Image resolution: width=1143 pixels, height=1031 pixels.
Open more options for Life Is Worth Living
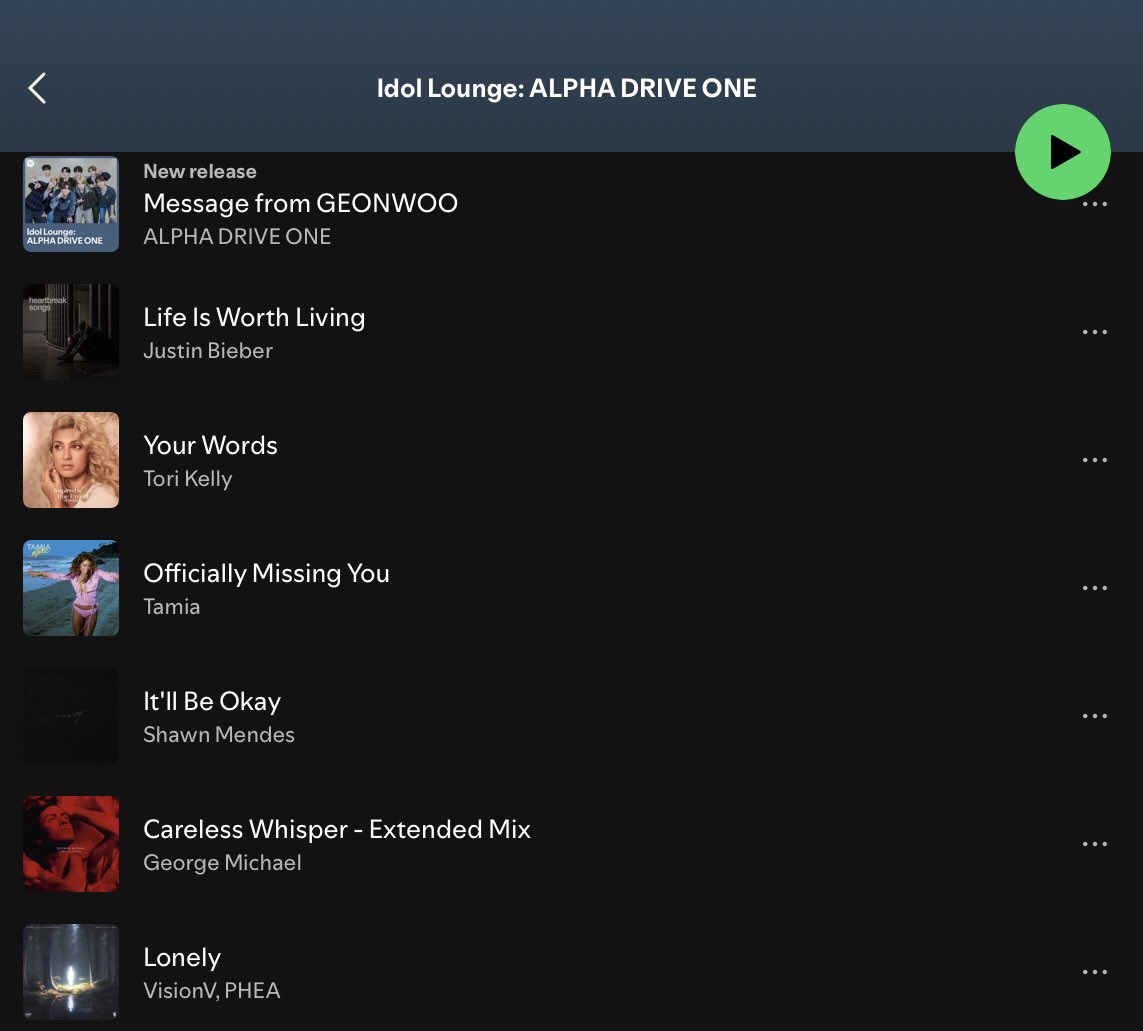[x=1095, y=332]
